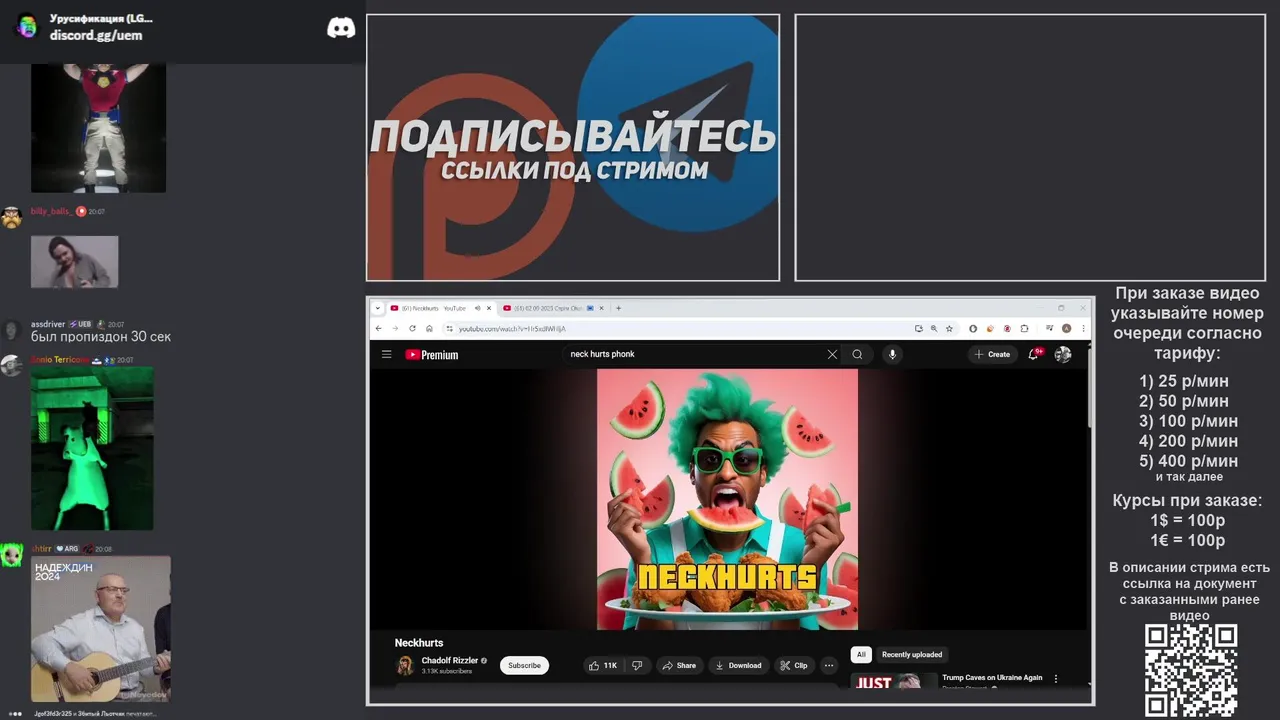Like the video with 11K likes
Viewport: 1280px width, 720px height.
click(603, 665)
